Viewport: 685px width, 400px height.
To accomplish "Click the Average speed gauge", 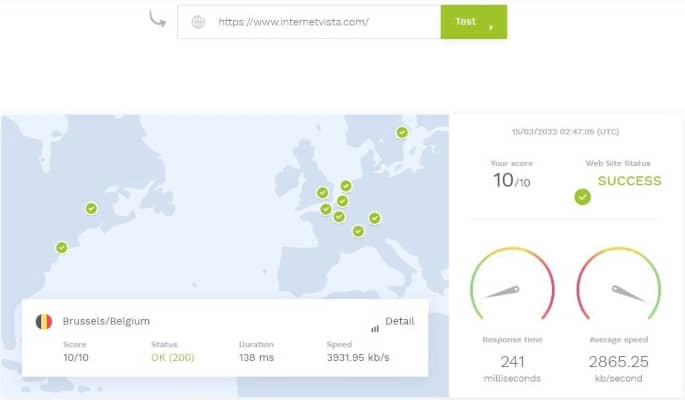I will [619, 284].
